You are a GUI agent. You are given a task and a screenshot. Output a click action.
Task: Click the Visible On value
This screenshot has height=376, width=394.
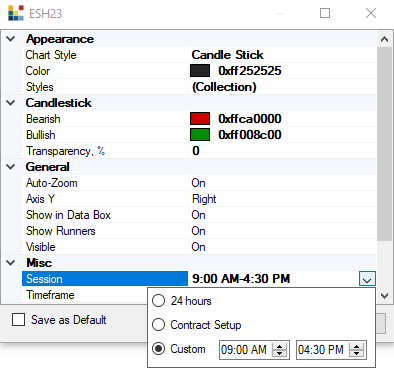pos(198,247)
